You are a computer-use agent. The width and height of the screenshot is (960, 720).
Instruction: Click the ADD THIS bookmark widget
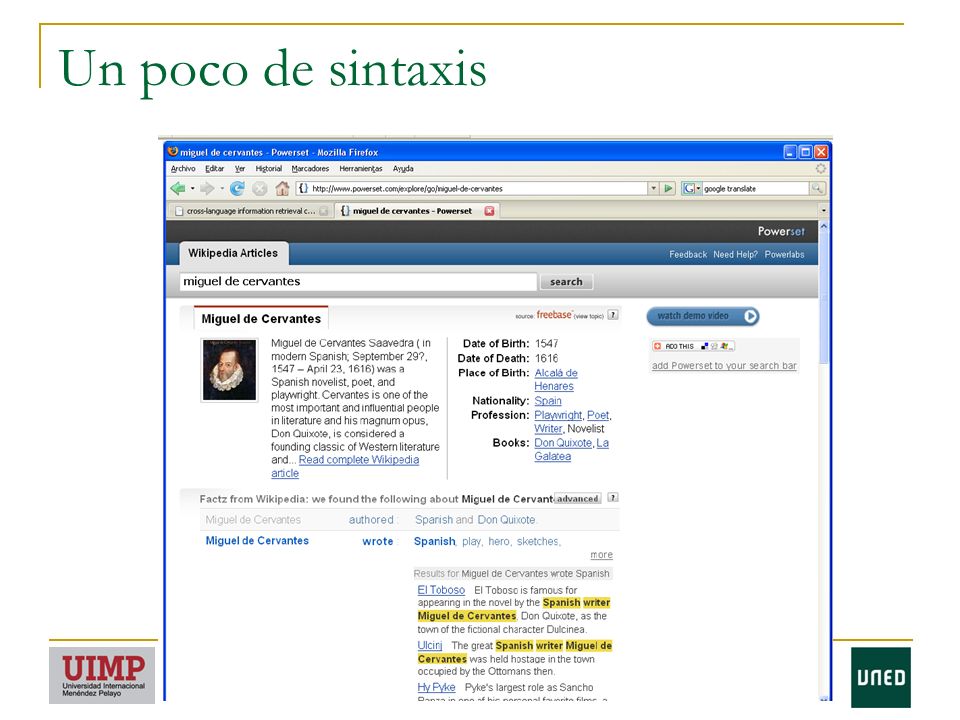(x=693, y=346)
